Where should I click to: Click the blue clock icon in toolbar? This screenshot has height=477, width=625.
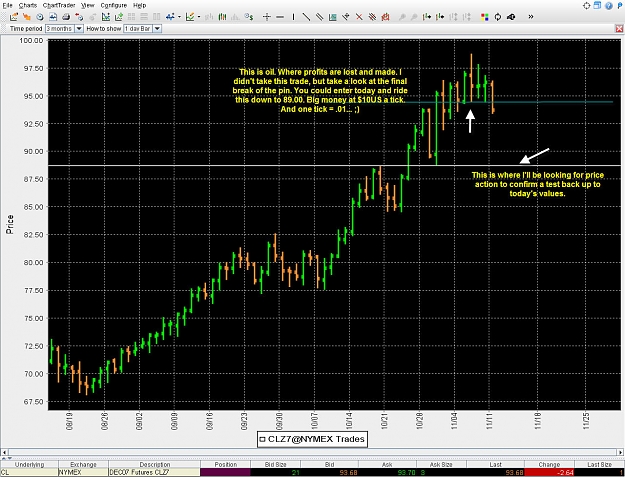tap(40, 17)
